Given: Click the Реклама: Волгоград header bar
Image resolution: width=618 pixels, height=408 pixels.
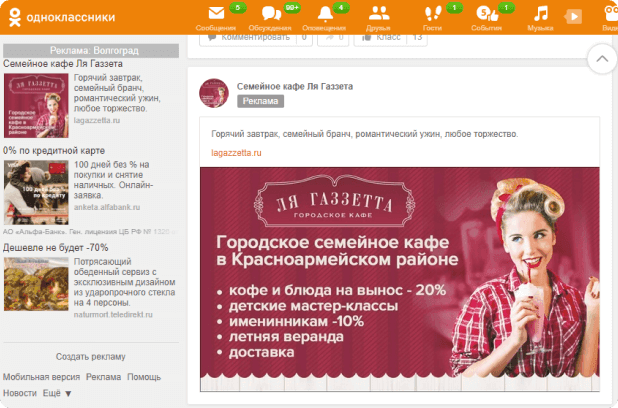Looking at the screenshot, I should [x=91, y=50].
